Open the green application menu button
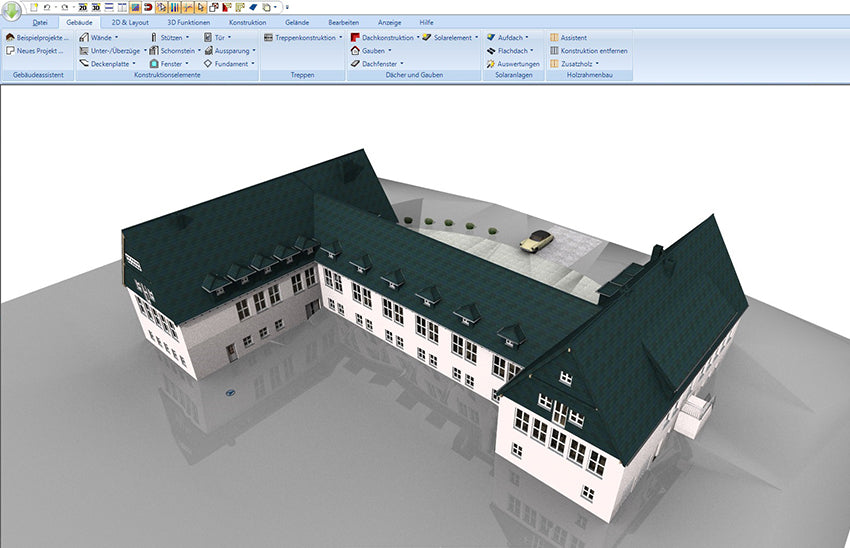This screenshot has height=548, width=850. (x=12, y=11)
